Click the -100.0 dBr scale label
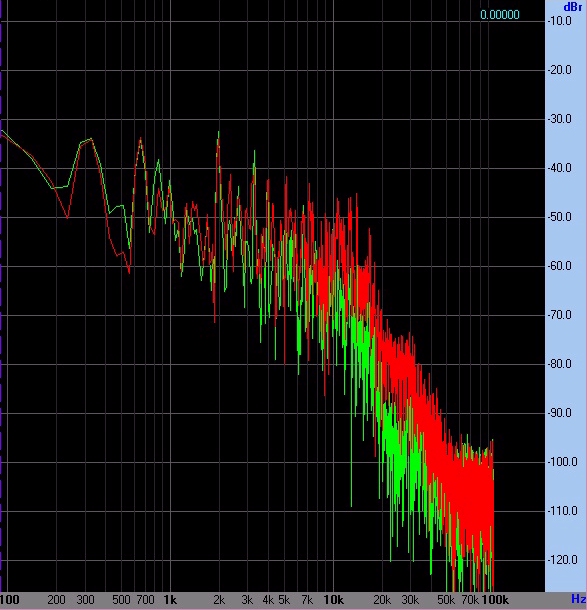 click(x=562, y=462)
